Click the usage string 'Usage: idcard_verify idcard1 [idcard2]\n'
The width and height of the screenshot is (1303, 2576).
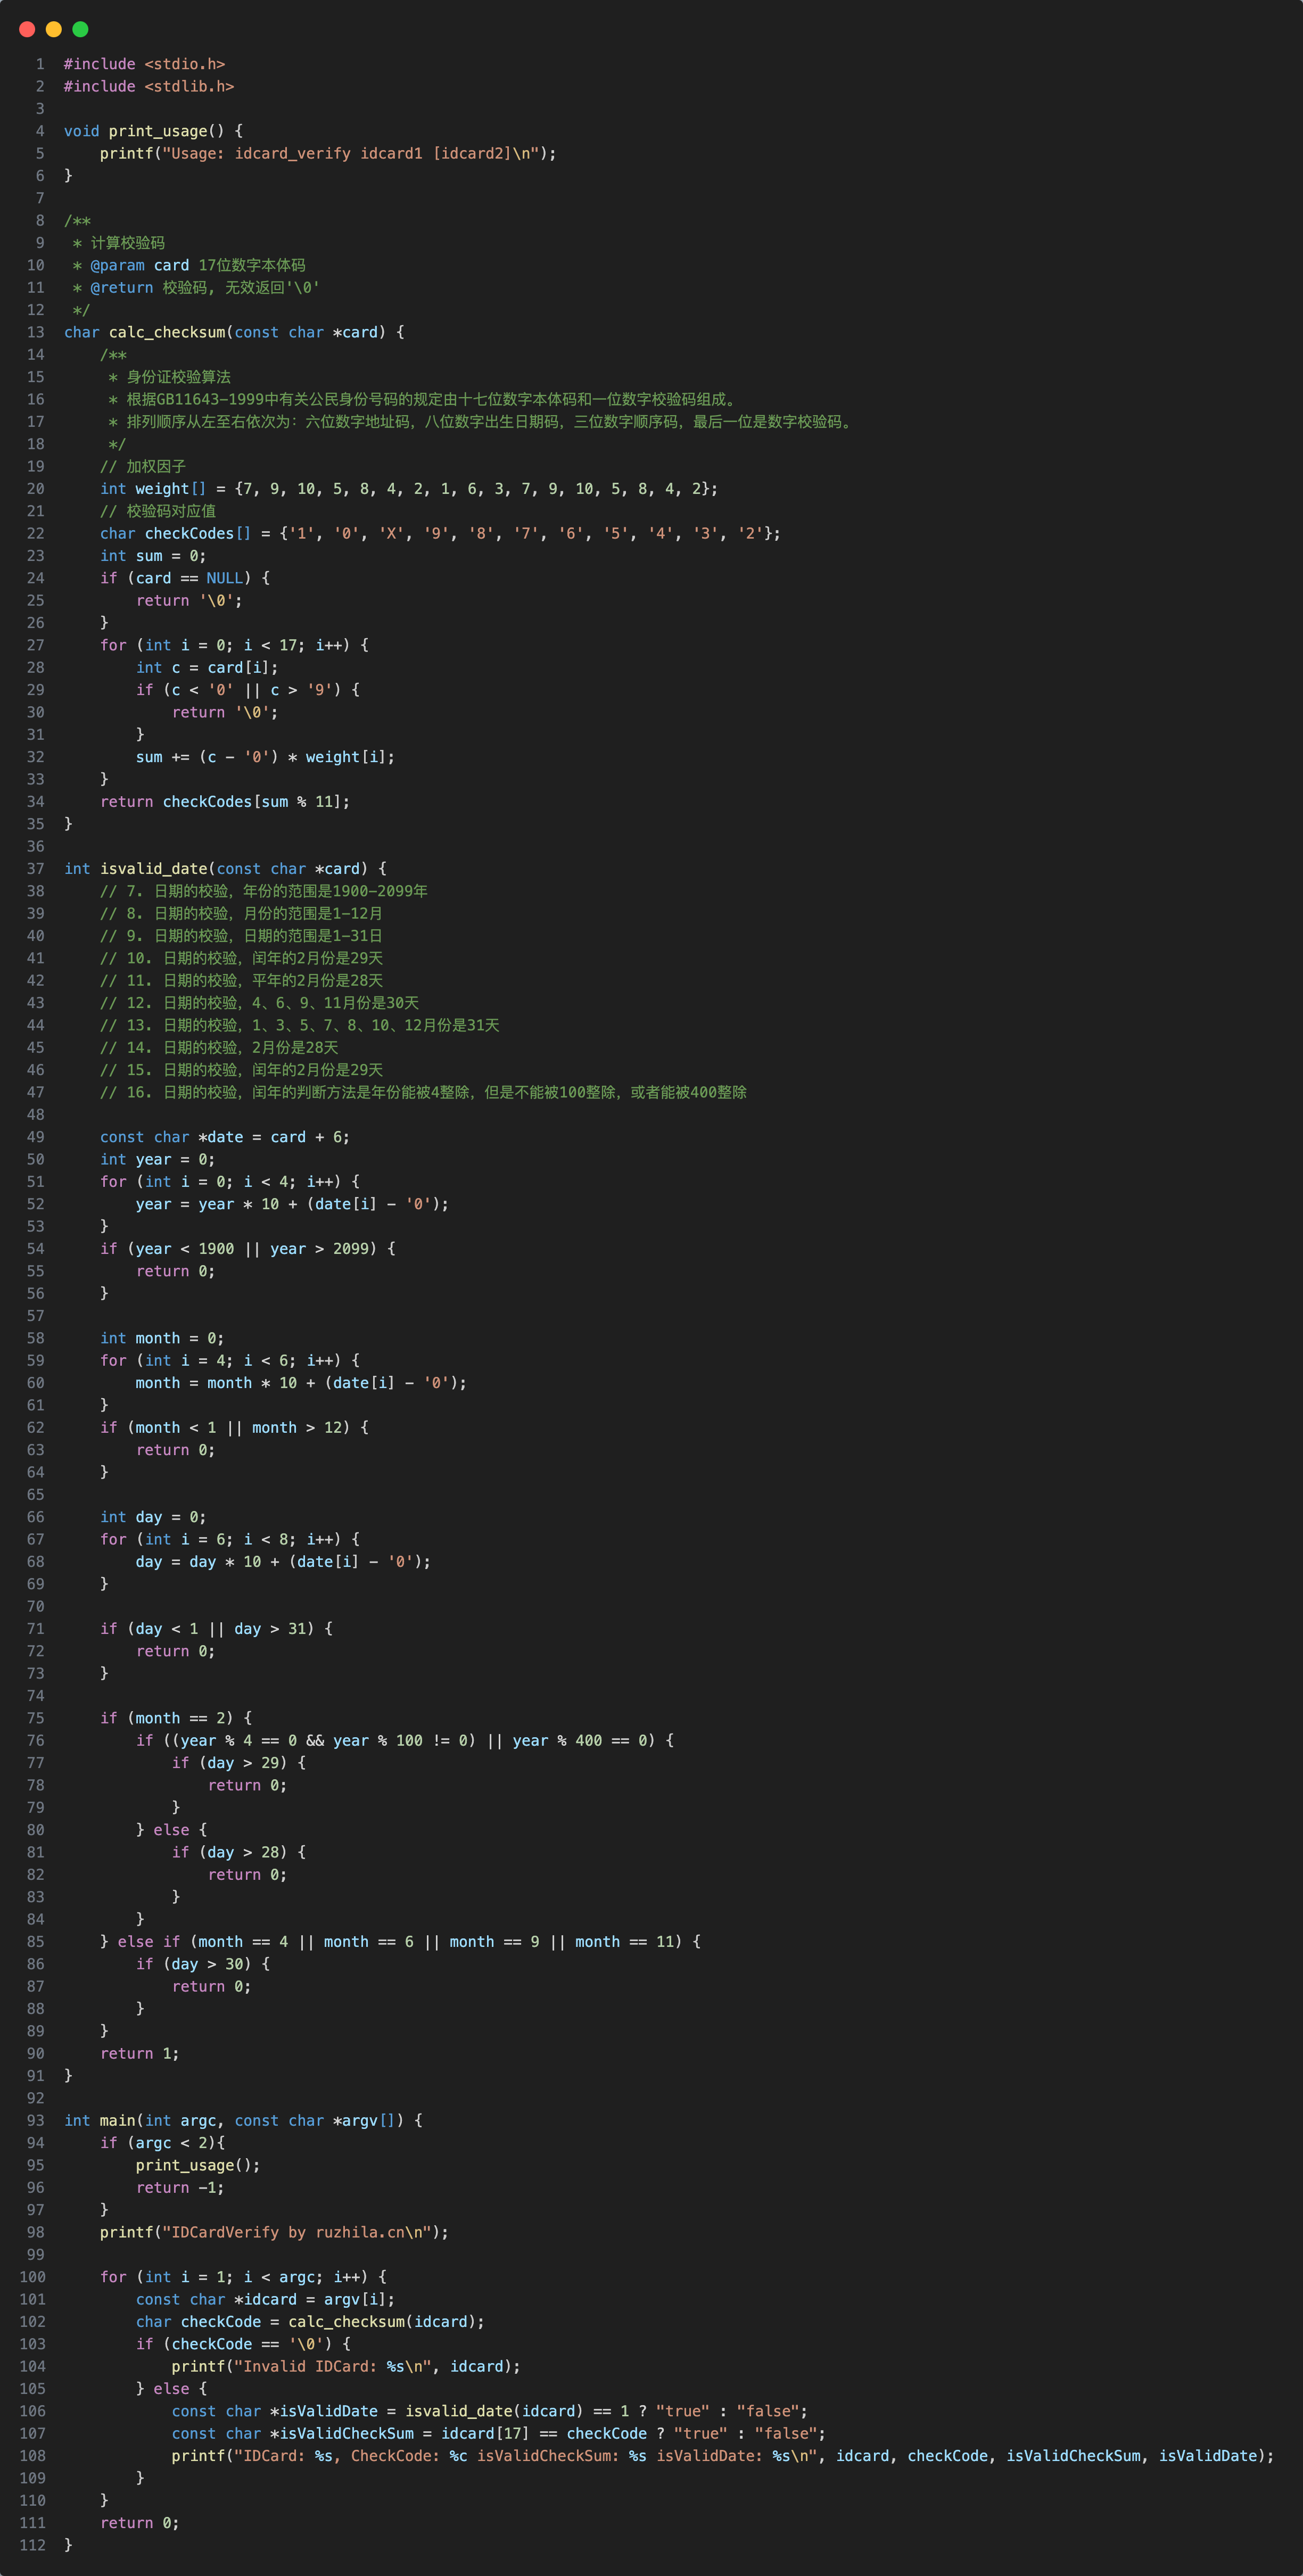351,153
